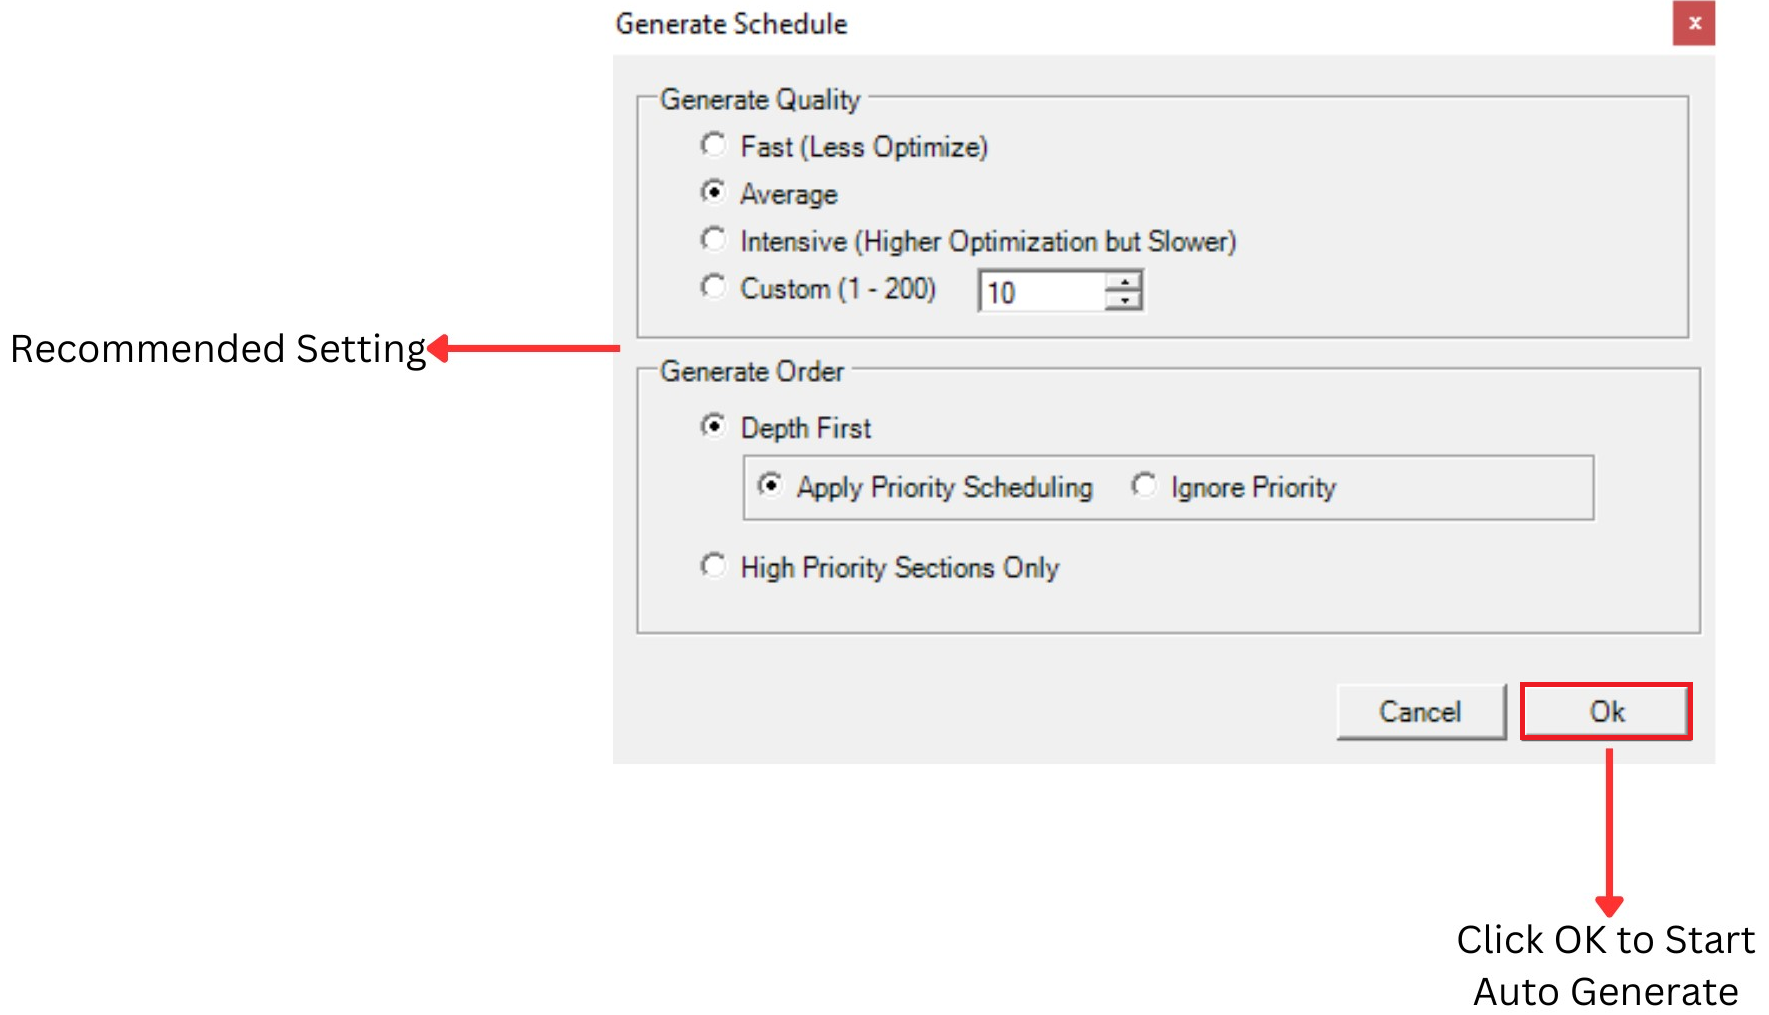Select Intensive (Higher Optimization but Slower)

[x=714, y=240]
